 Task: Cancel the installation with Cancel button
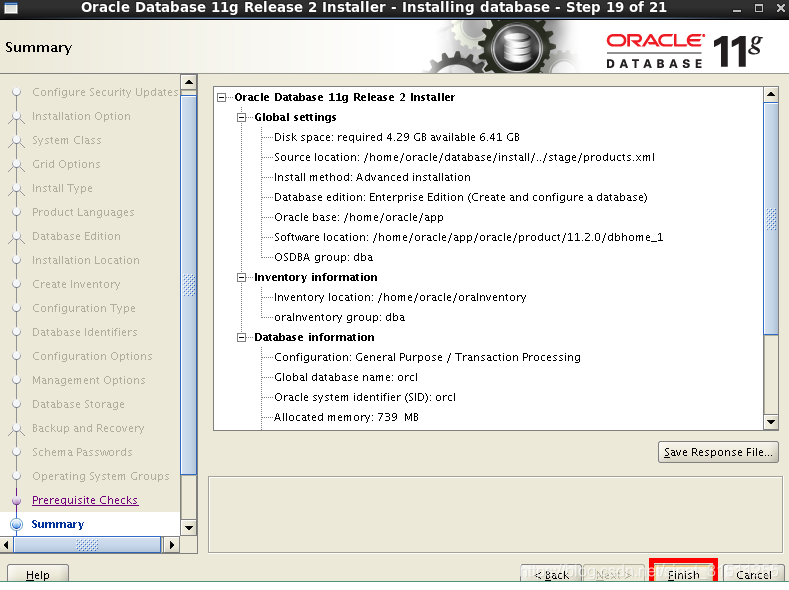coord(753,574)
